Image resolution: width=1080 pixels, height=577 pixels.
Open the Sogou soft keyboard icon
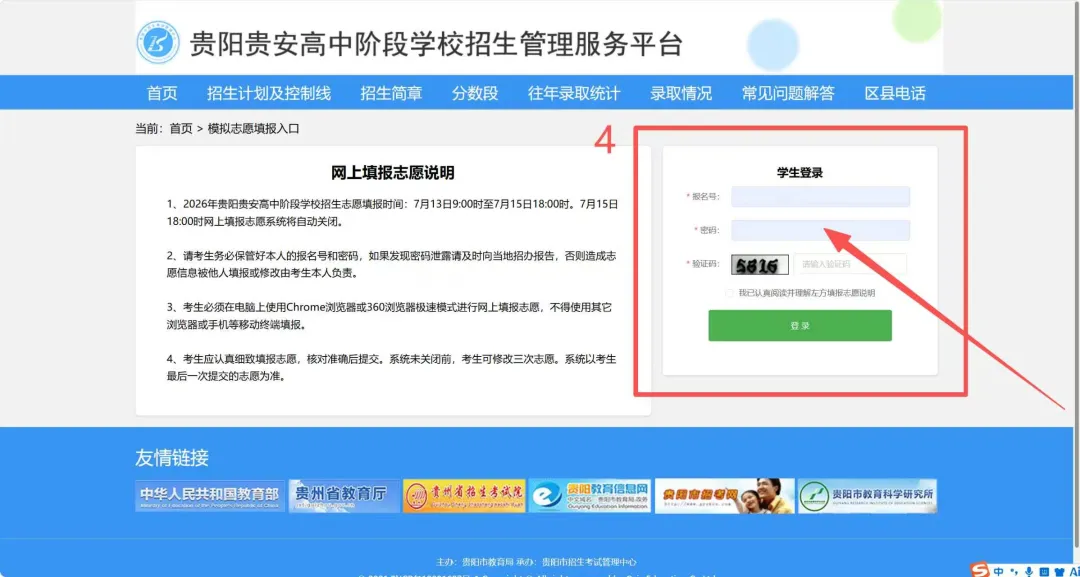pyautogui.click(x=1043, y=571)
